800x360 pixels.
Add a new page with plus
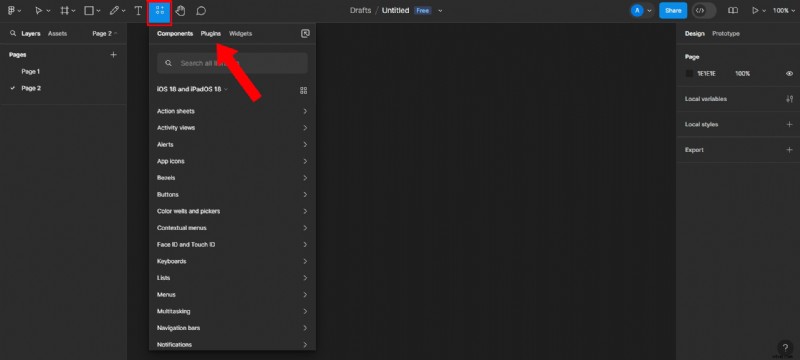114,55
